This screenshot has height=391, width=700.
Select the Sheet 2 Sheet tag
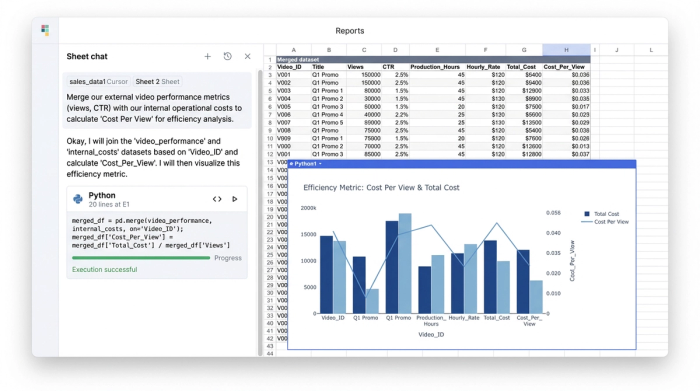pyautogui.click(x=158, y=82)
